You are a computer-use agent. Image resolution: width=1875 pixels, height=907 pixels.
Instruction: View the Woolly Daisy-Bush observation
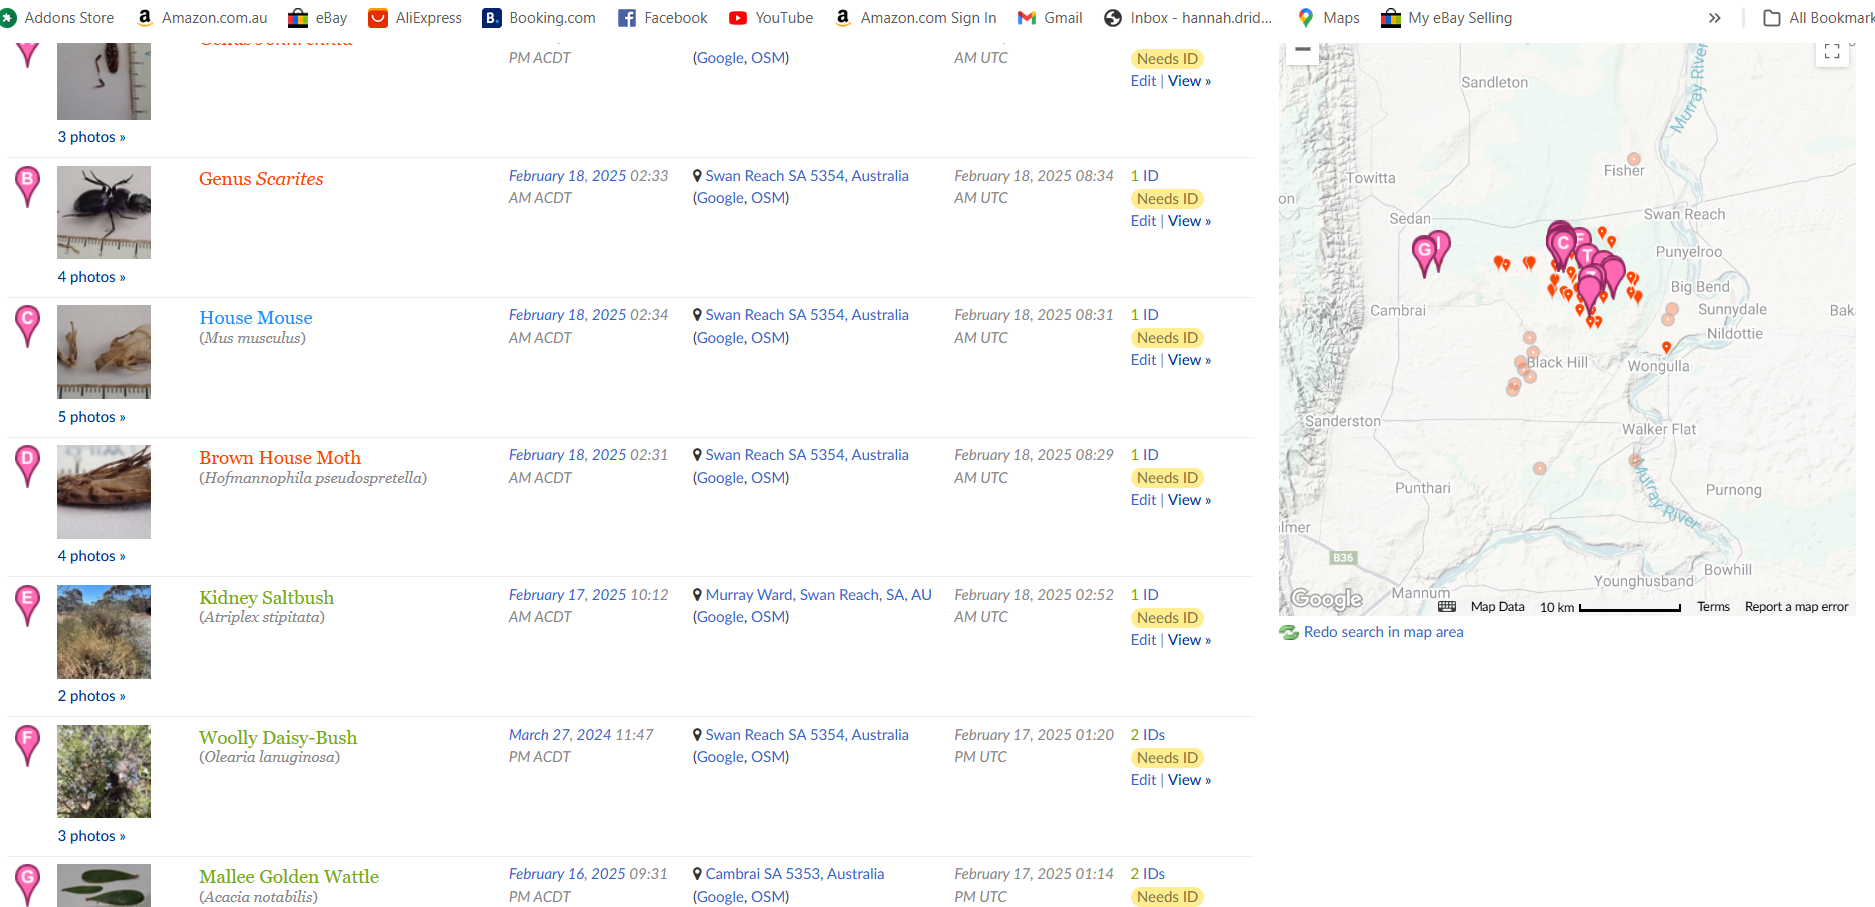click(x=1189, y=780)
